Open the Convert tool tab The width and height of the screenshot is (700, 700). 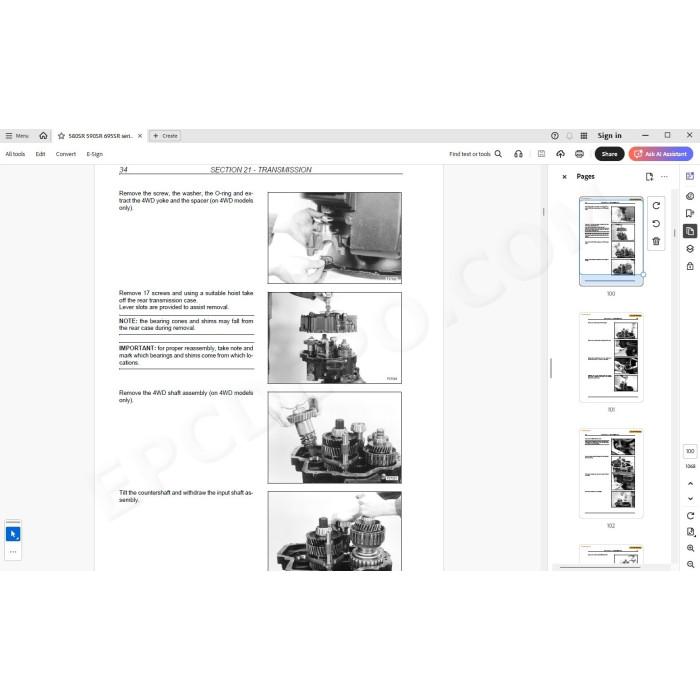pyautogui.click(x=66, y=154)
